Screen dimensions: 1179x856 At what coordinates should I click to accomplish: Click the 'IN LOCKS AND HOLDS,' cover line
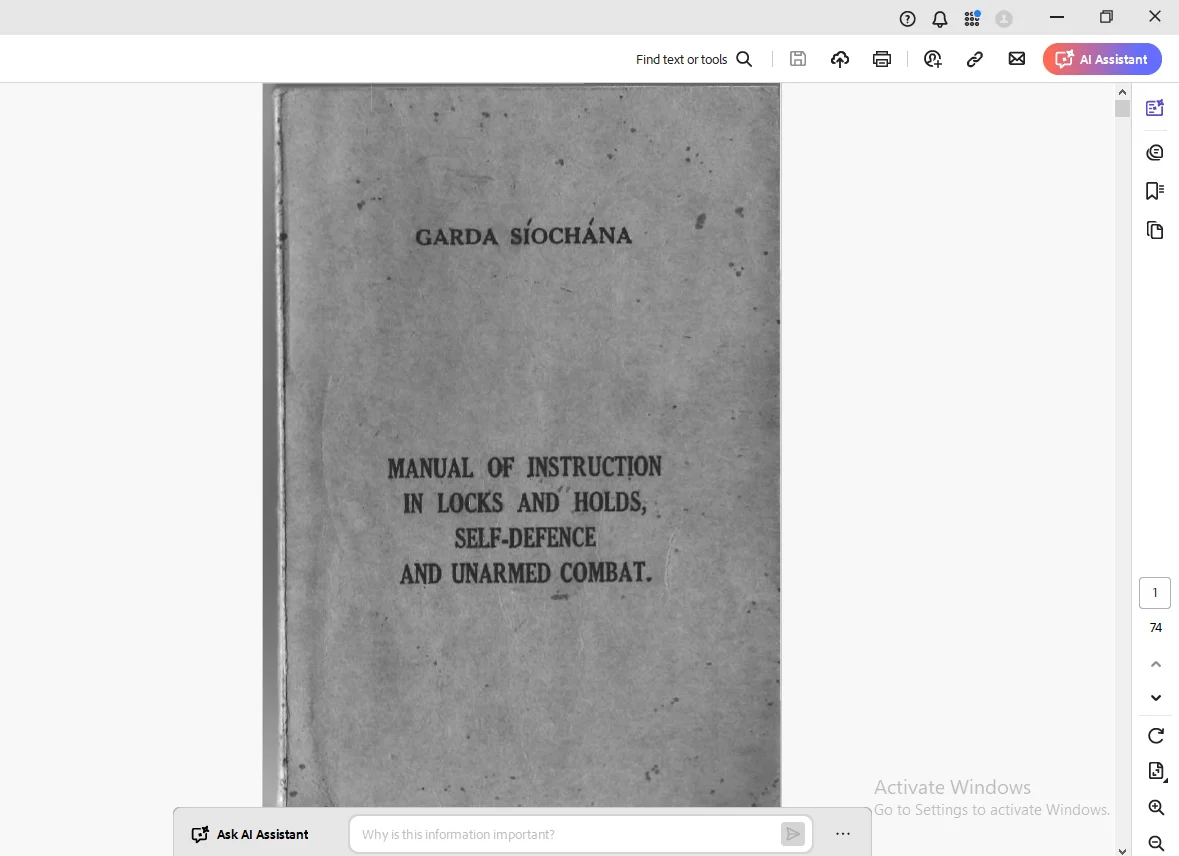(x=525, y=502)
